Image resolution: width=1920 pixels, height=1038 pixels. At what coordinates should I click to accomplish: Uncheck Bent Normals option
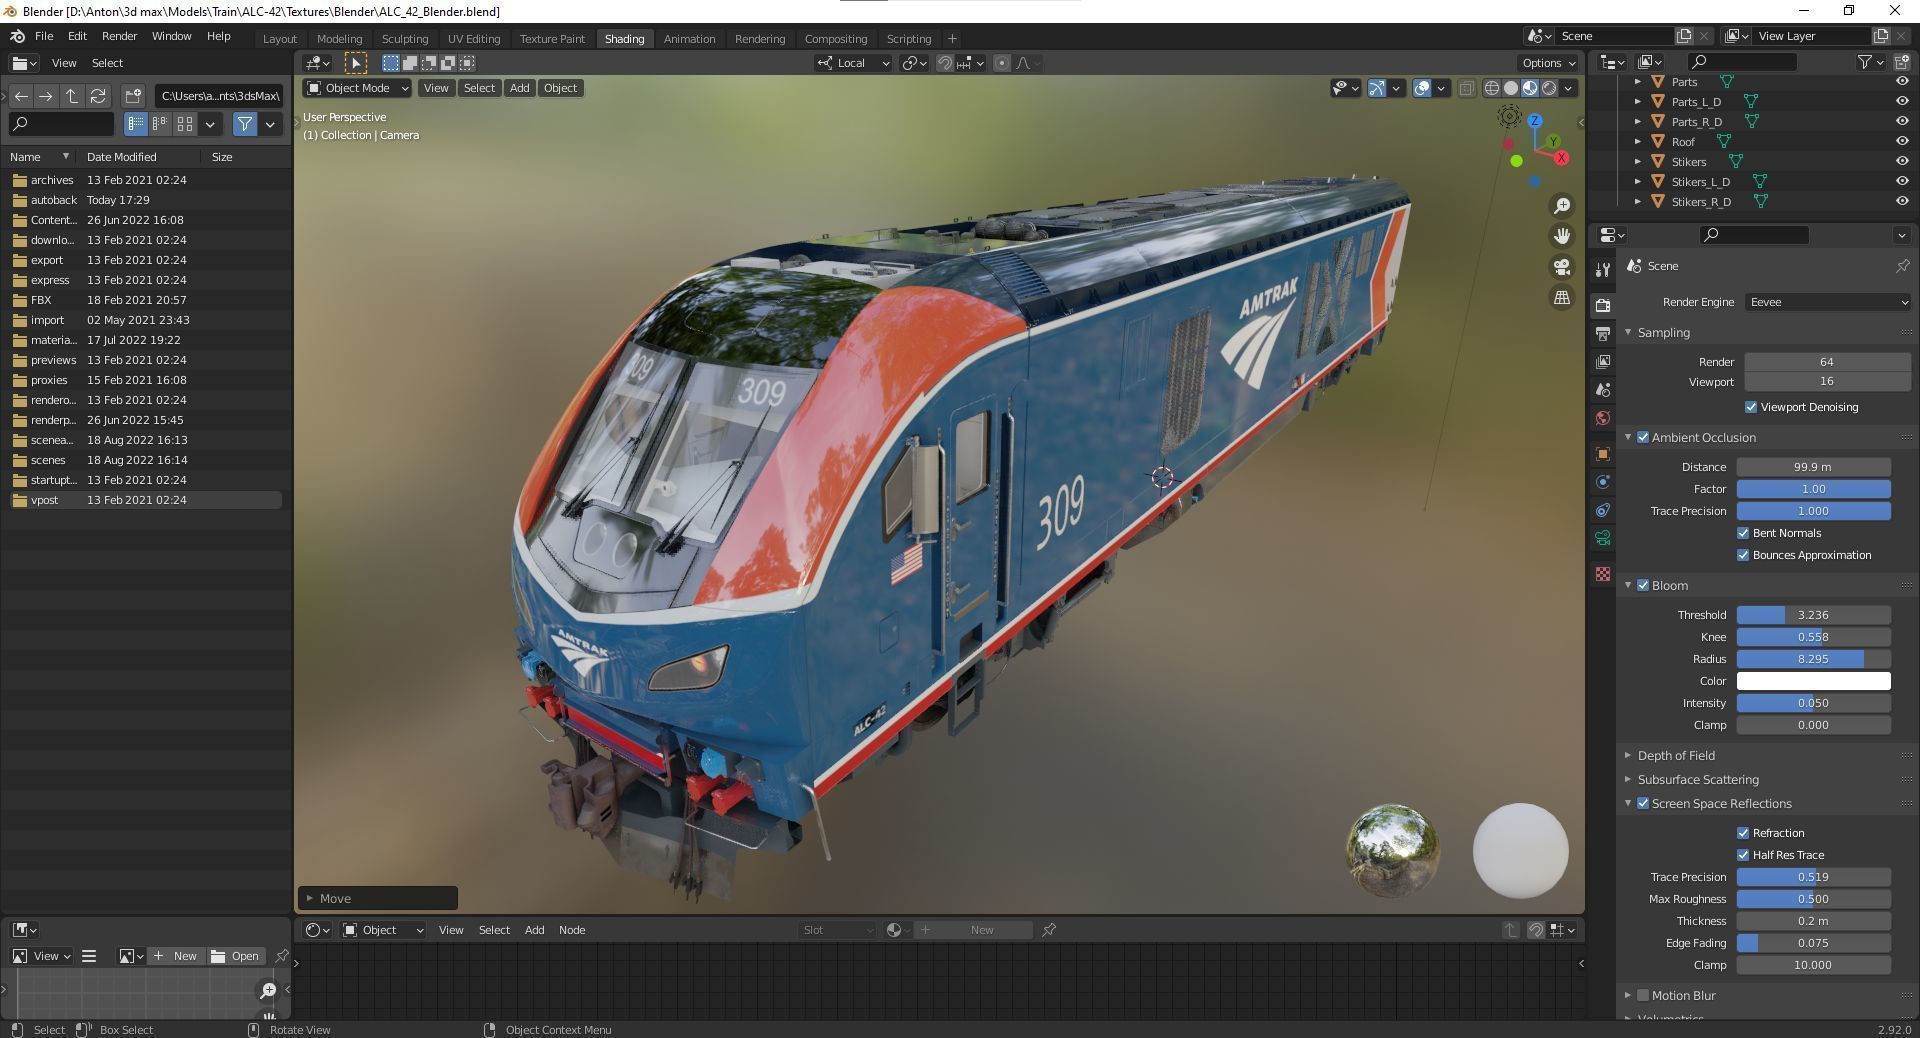tap(1743, 533)
